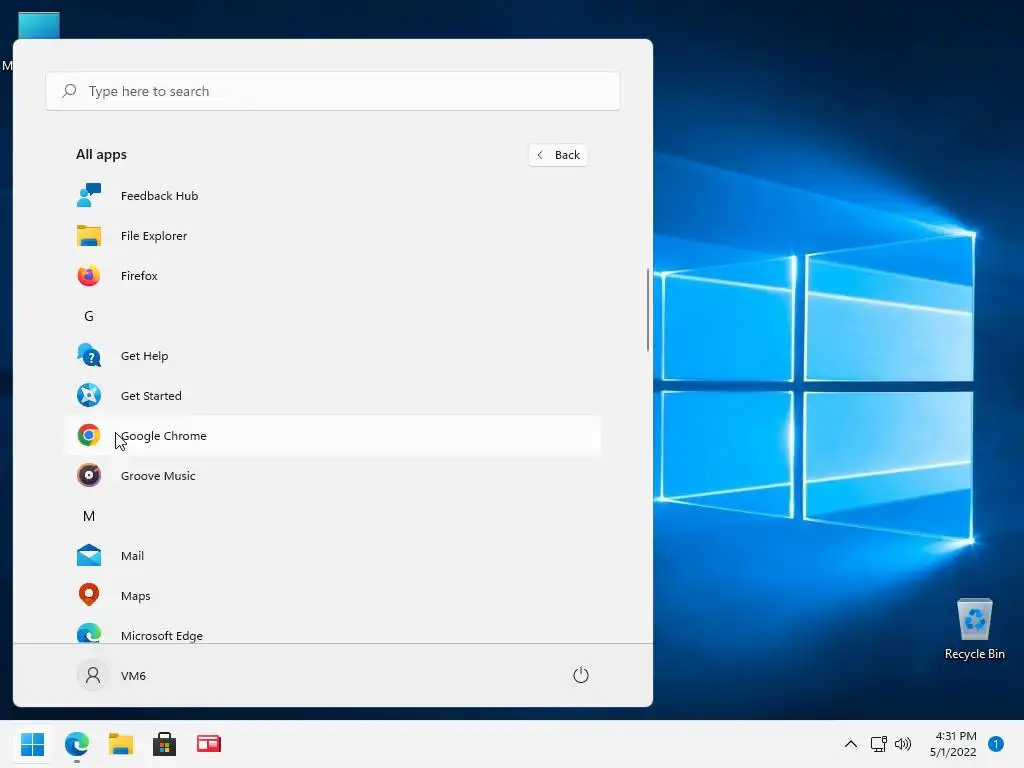Screen dimensions: 1024x768
Task: Click the All apps list scrollbar
Action: tap(648, 310)
